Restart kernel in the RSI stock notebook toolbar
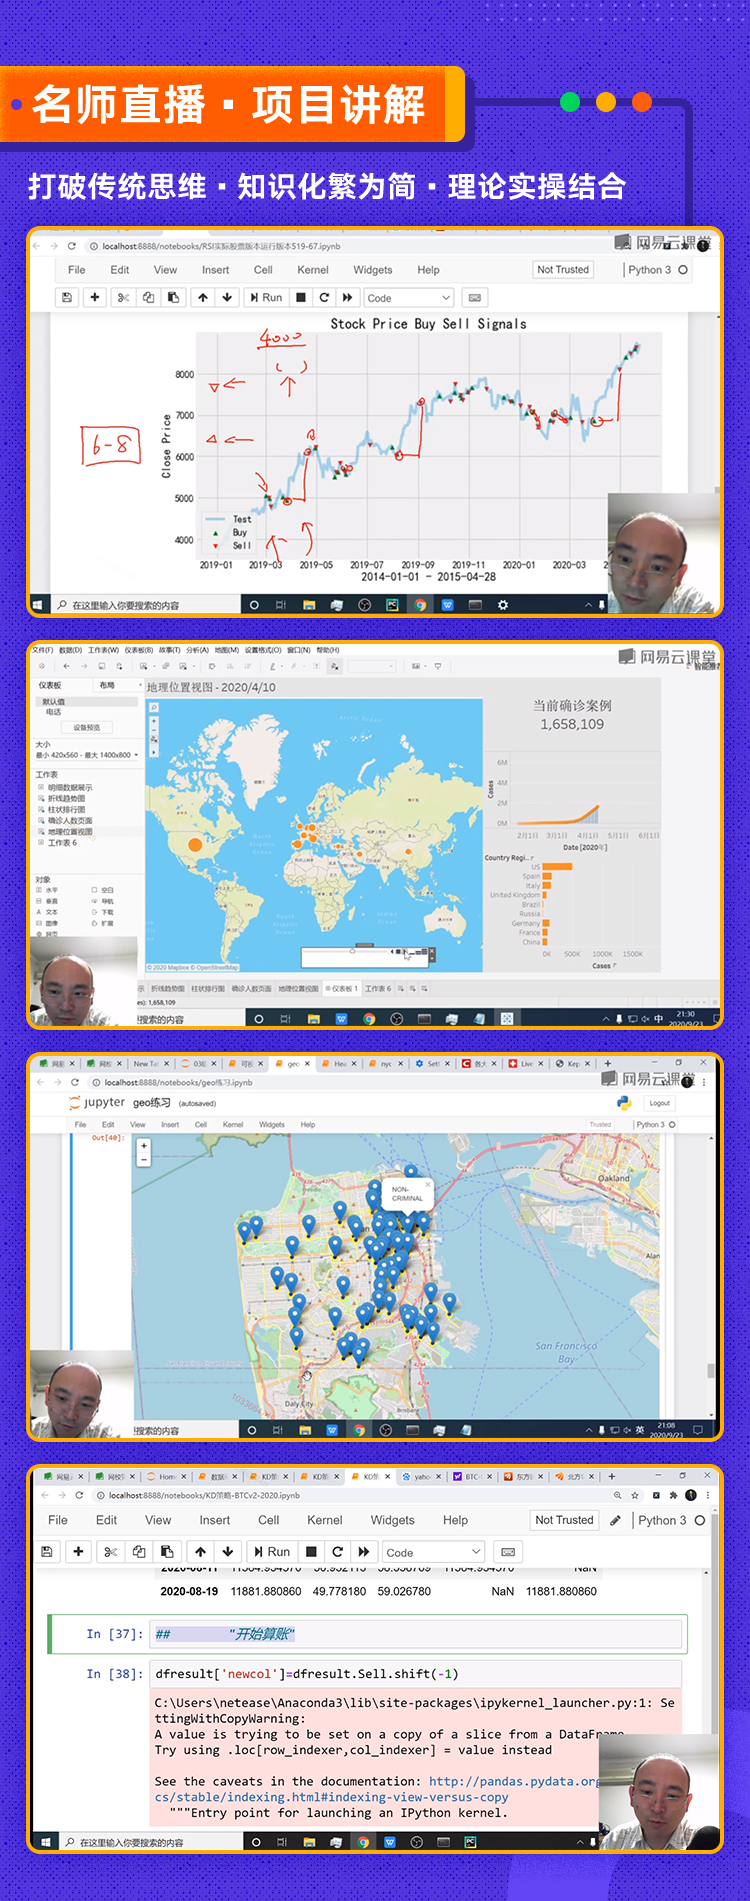 pyautogui.click(x=324, y=297)
